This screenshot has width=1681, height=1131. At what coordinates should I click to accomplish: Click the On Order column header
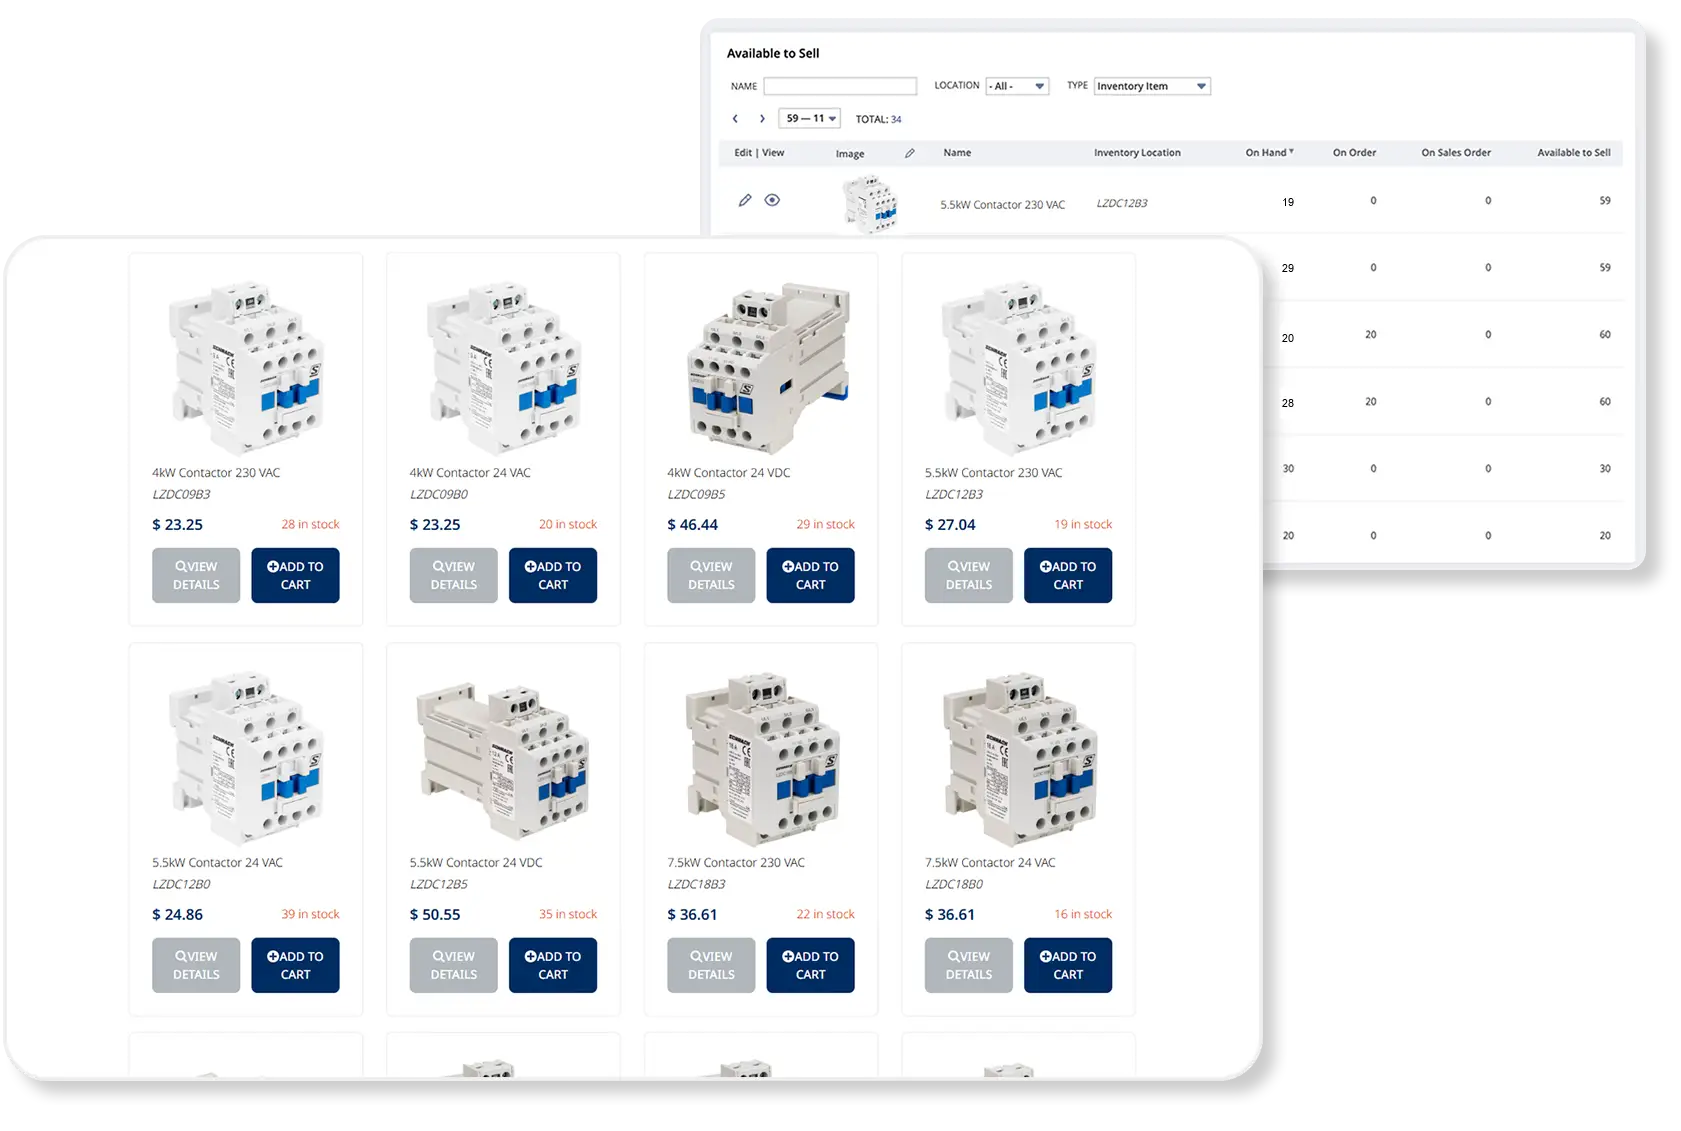point(1354,152)
